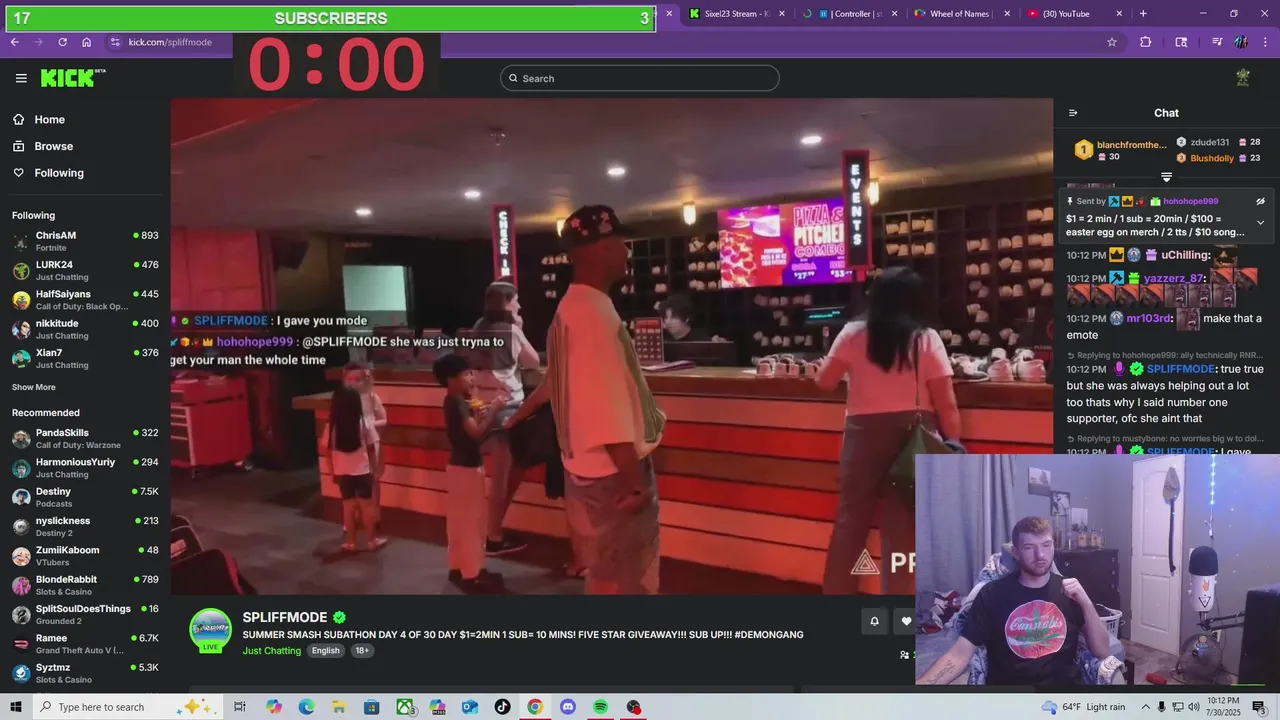
Task: Click uChilling username in chat
Action: (x=1186, y=255)
